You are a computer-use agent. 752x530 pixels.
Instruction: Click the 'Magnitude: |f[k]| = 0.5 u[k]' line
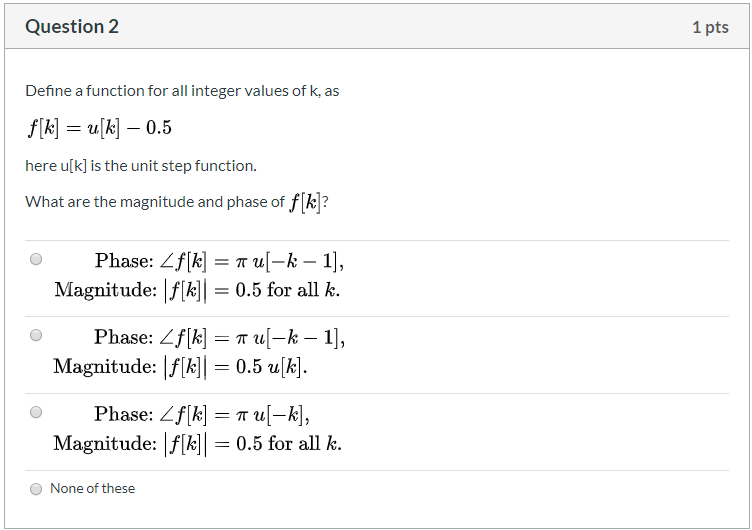(180, 367)
